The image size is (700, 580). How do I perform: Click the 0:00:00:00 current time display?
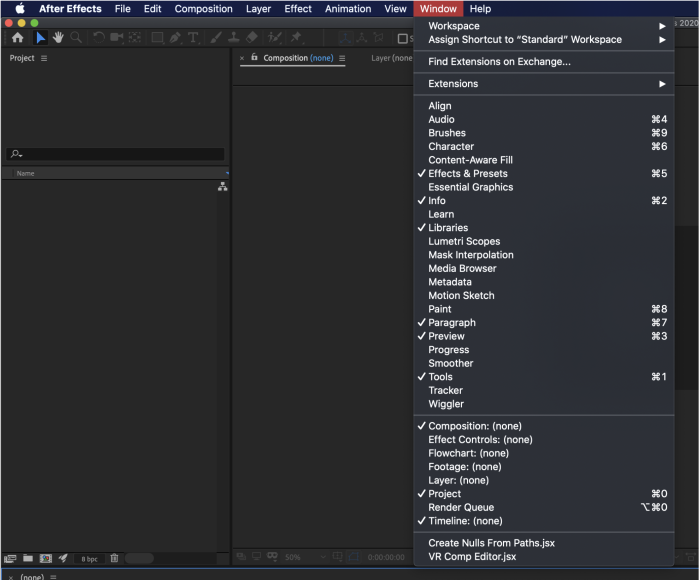386,557
